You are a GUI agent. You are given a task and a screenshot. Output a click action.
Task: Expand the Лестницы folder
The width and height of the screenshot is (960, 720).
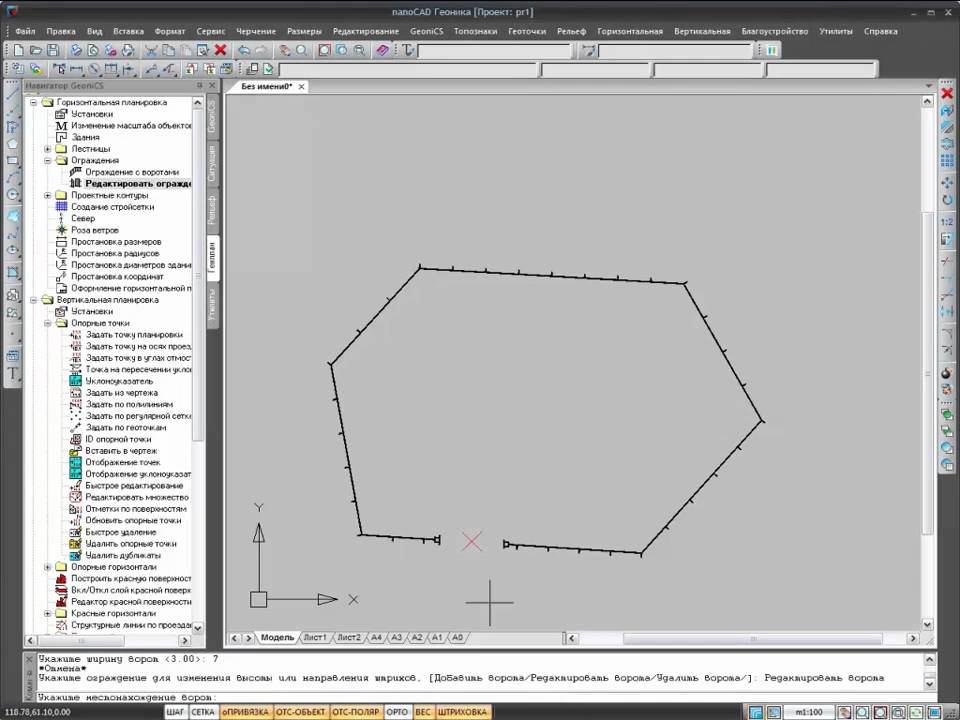coord(48,149)
